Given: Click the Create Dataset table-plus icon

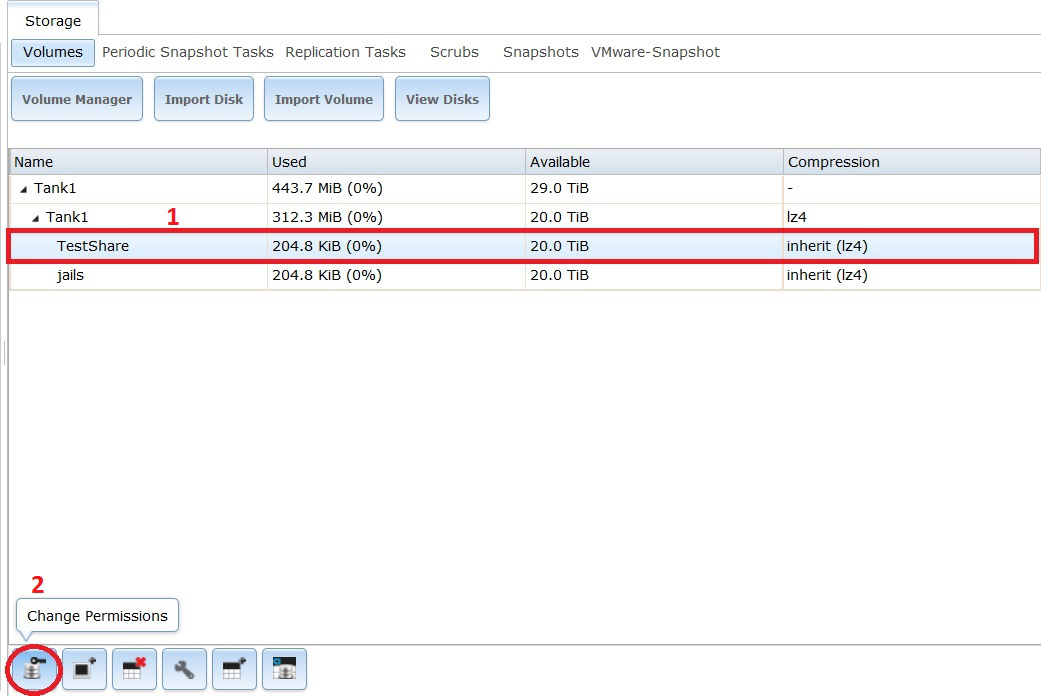Looking at the screenshot, I should [234, 670].
